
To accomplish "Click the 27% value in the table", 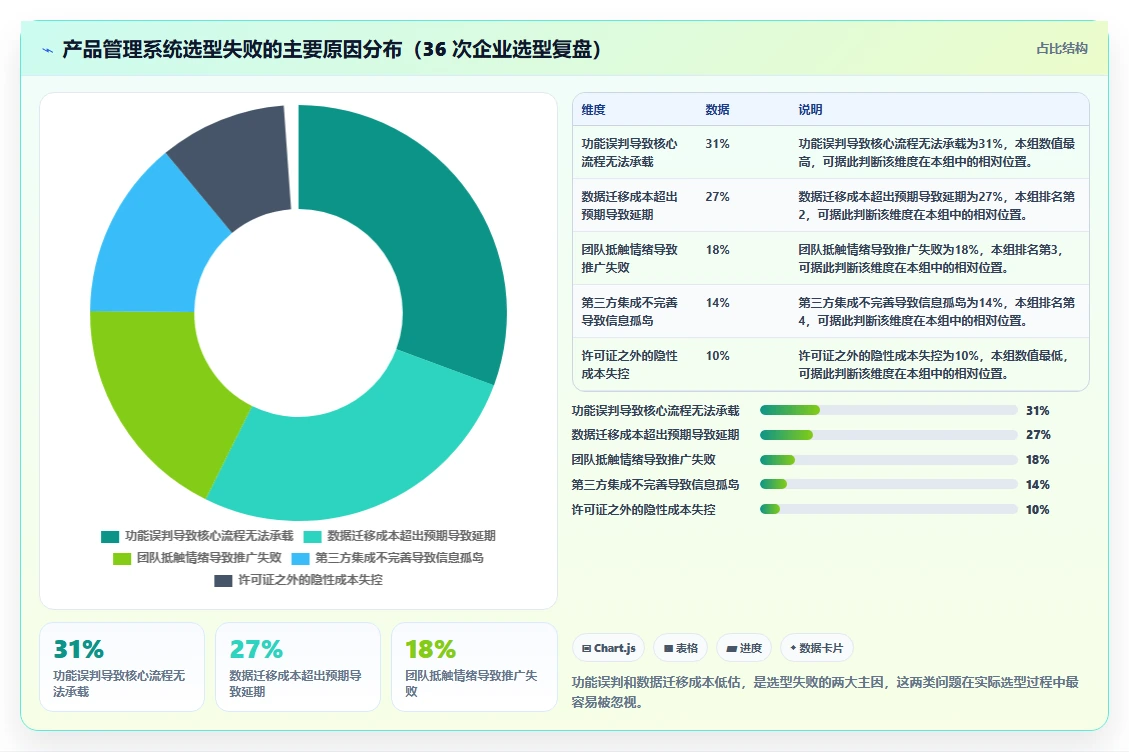I will click(717, 197).
